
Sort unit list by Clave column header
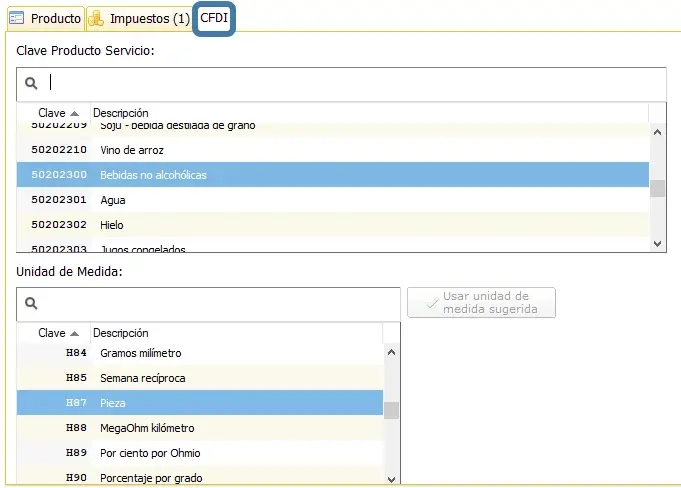[54, 333]
